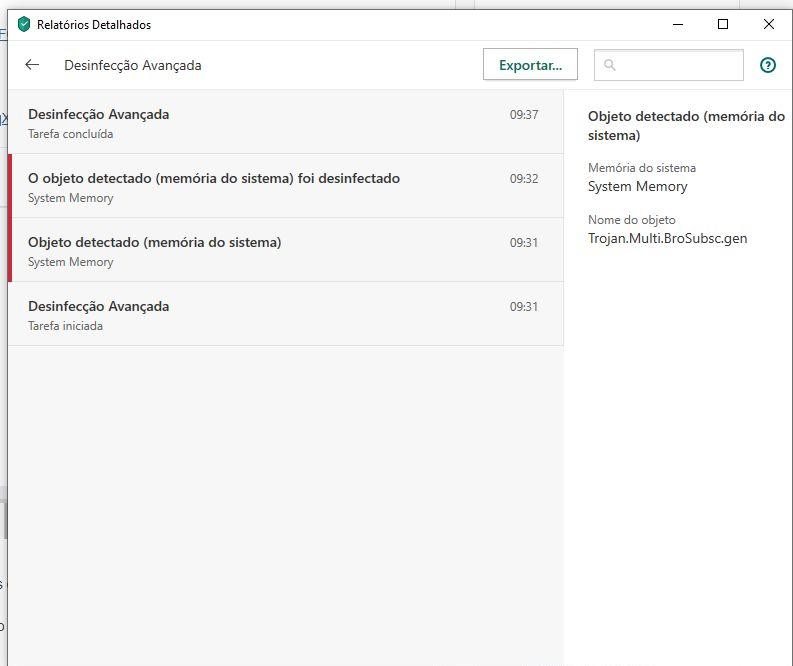Go back with the left arrow icon

[x=32, y=65]
